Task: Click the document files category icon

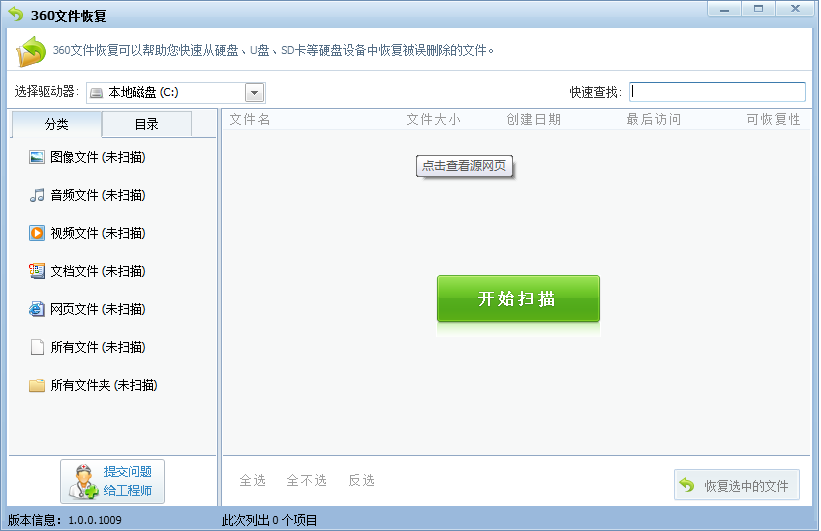Action: (37, 271)
